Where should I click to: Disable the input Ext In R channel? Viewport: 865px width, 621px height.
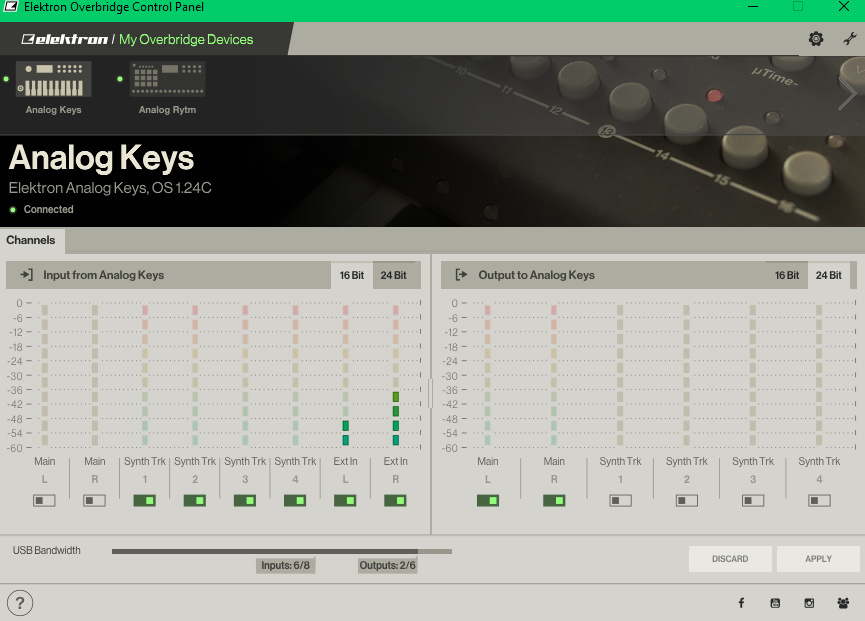click(x=395, y=500)
